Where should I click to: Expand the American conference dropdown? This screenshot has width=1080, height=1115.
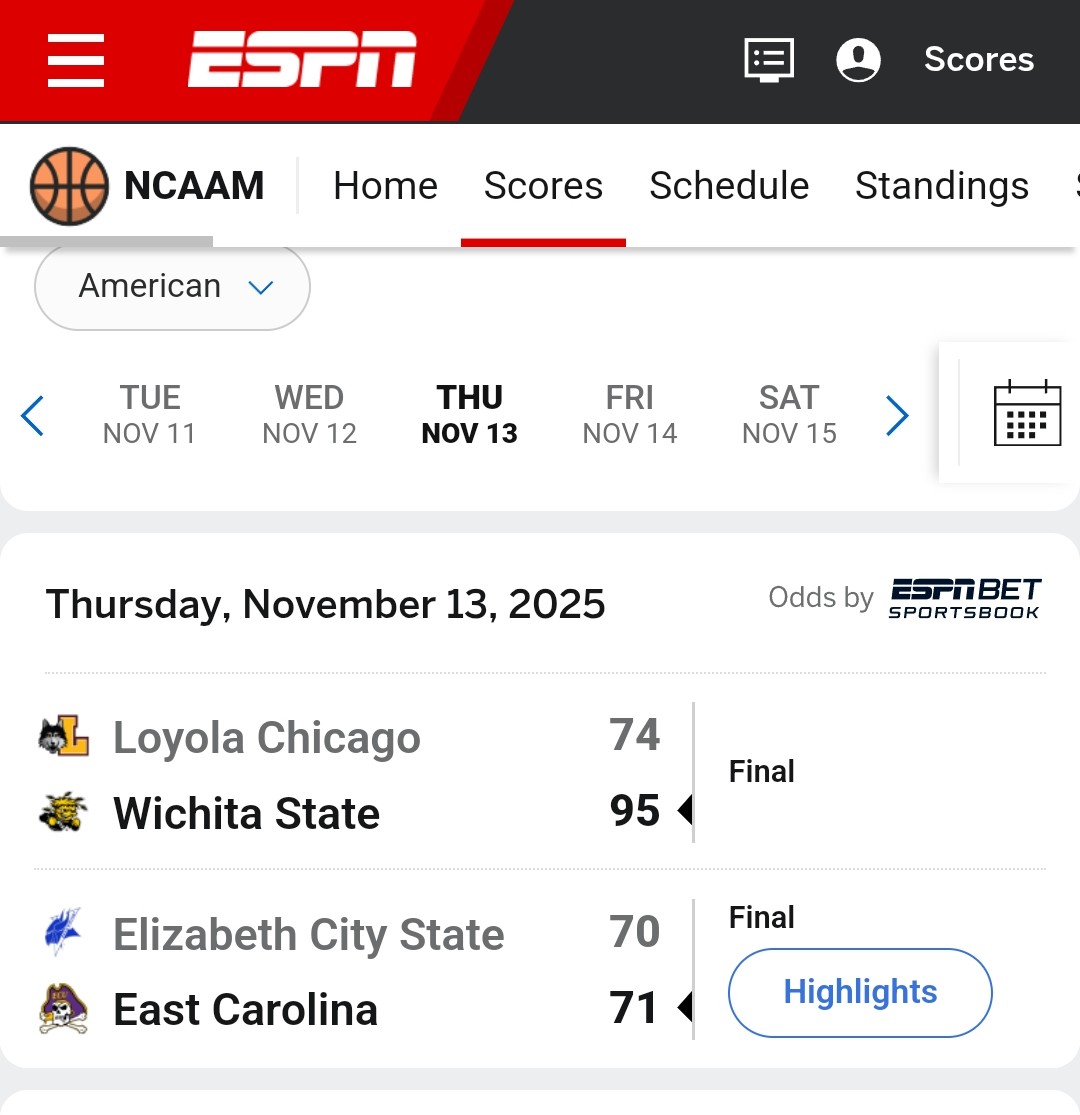click(x=172, y=287)
